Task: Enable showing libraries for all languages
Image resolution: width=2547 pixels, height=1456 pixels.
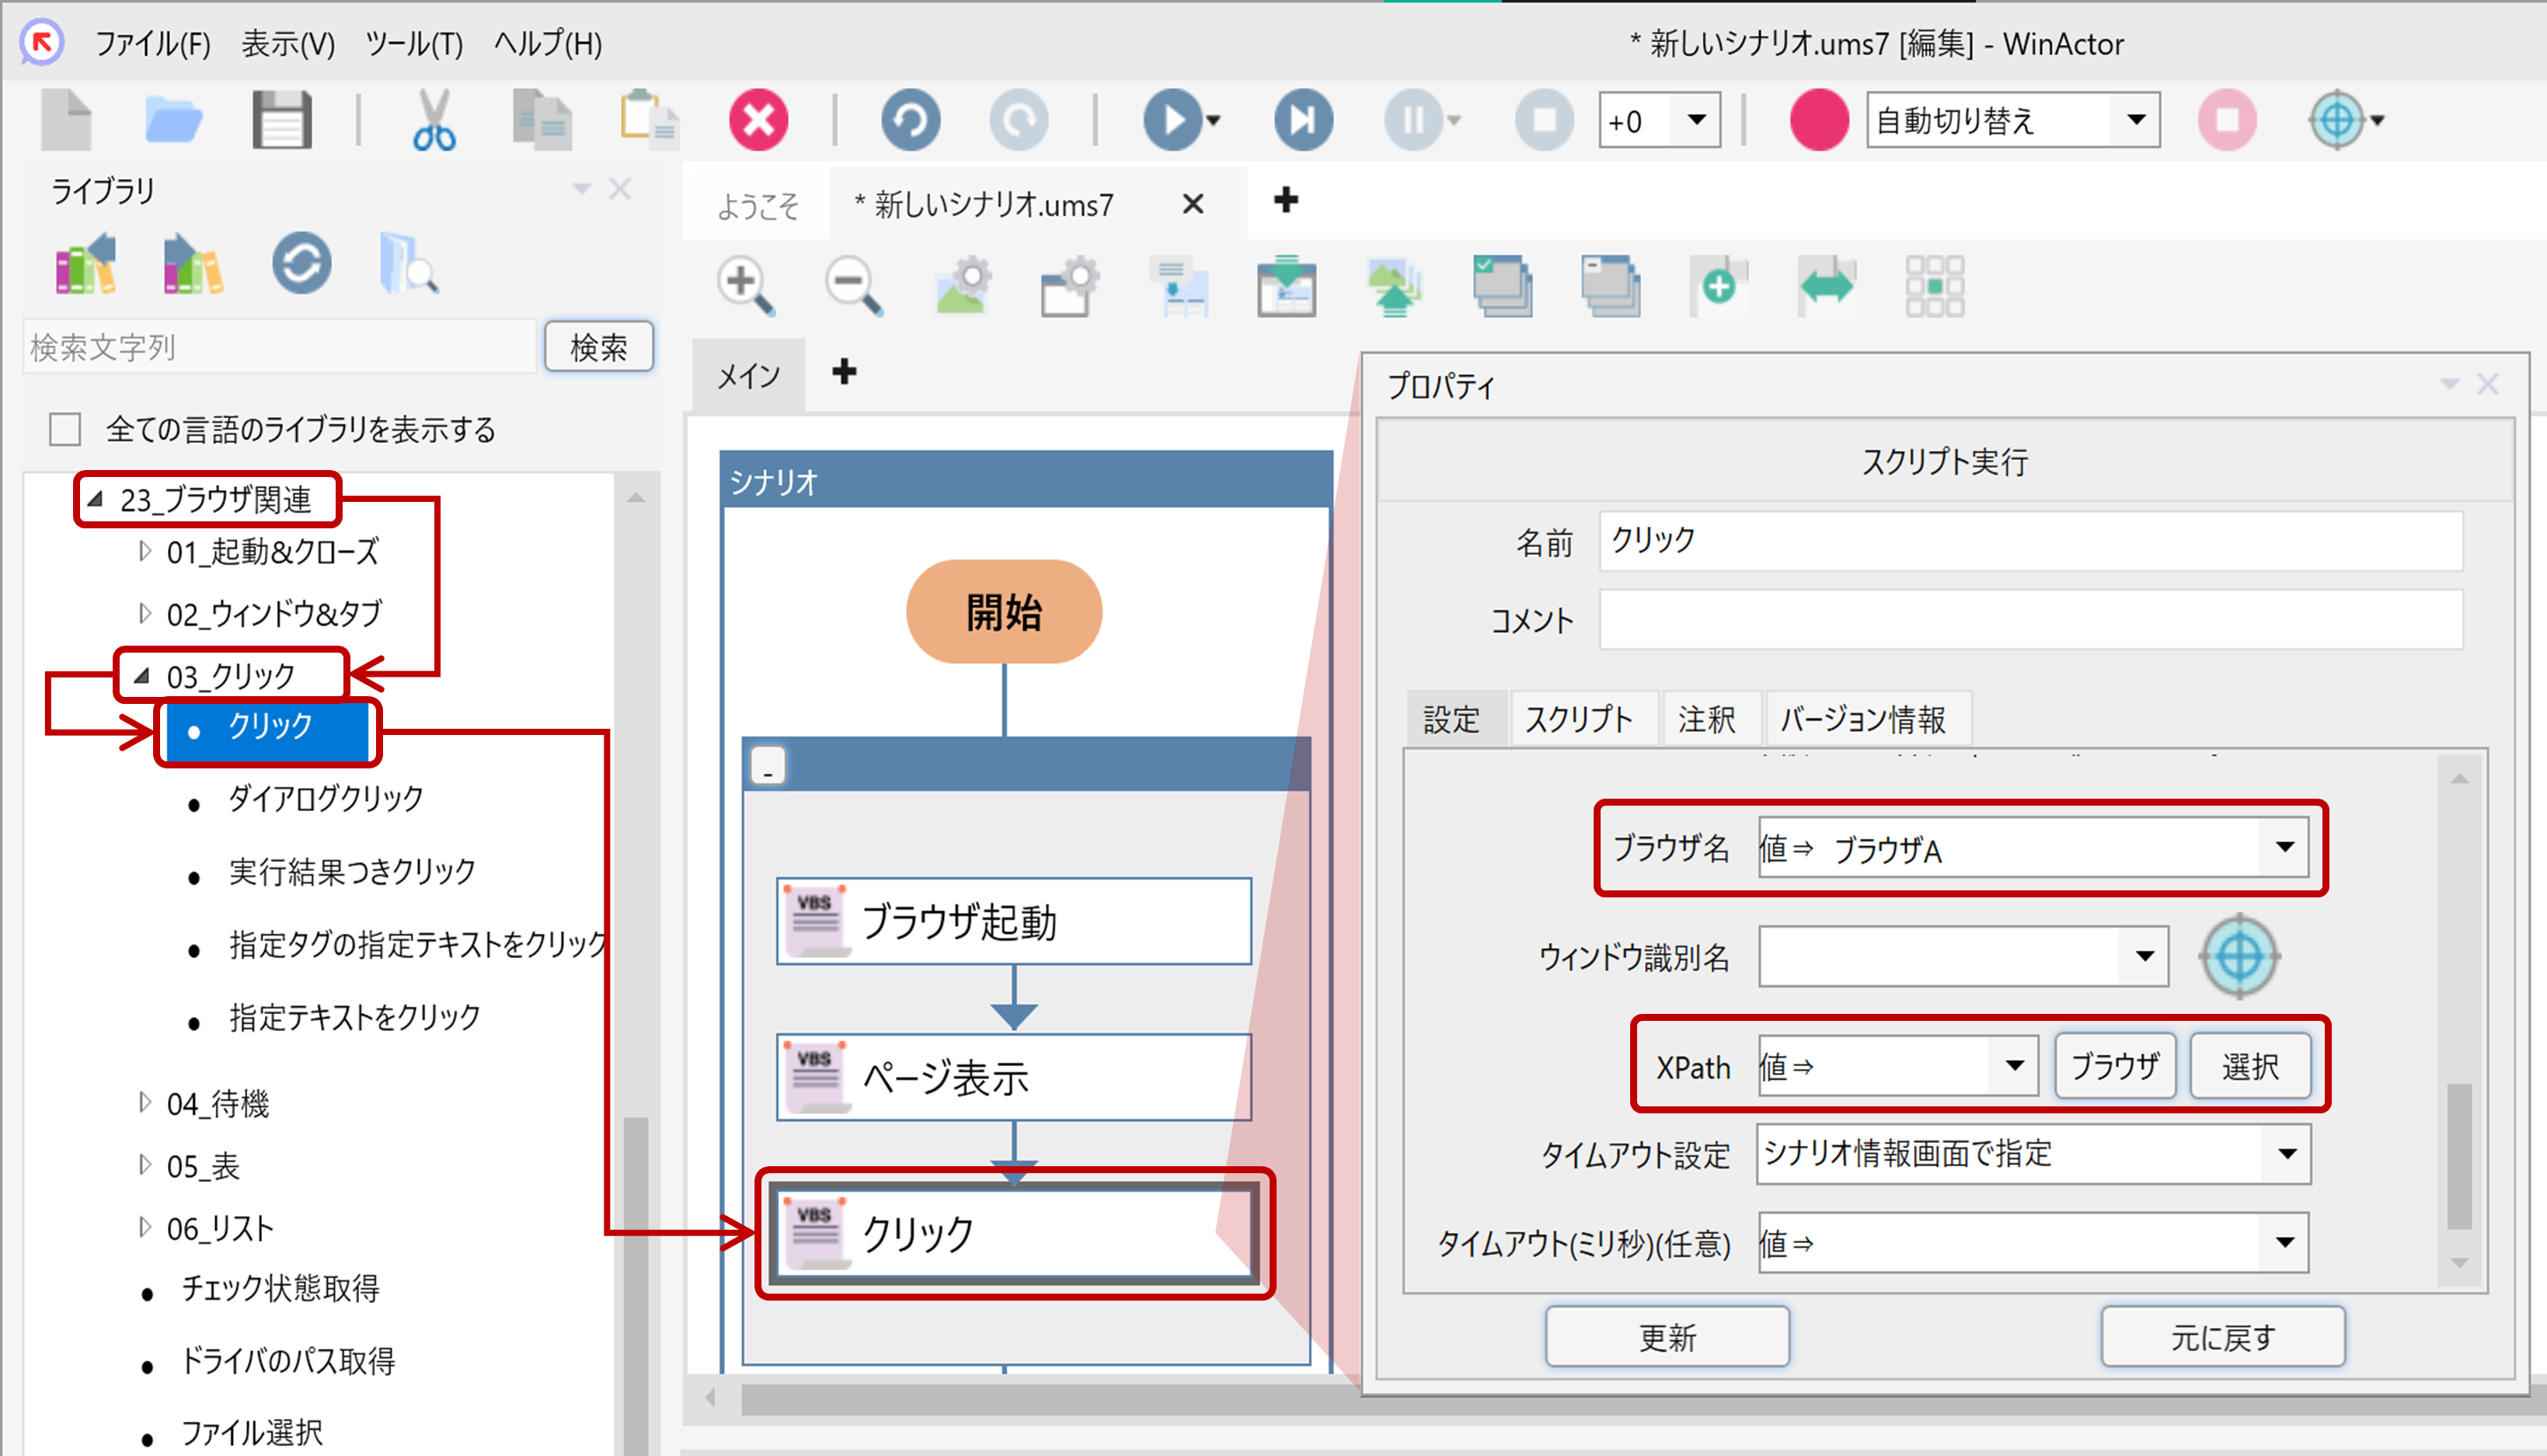Action: click(64, 428)
